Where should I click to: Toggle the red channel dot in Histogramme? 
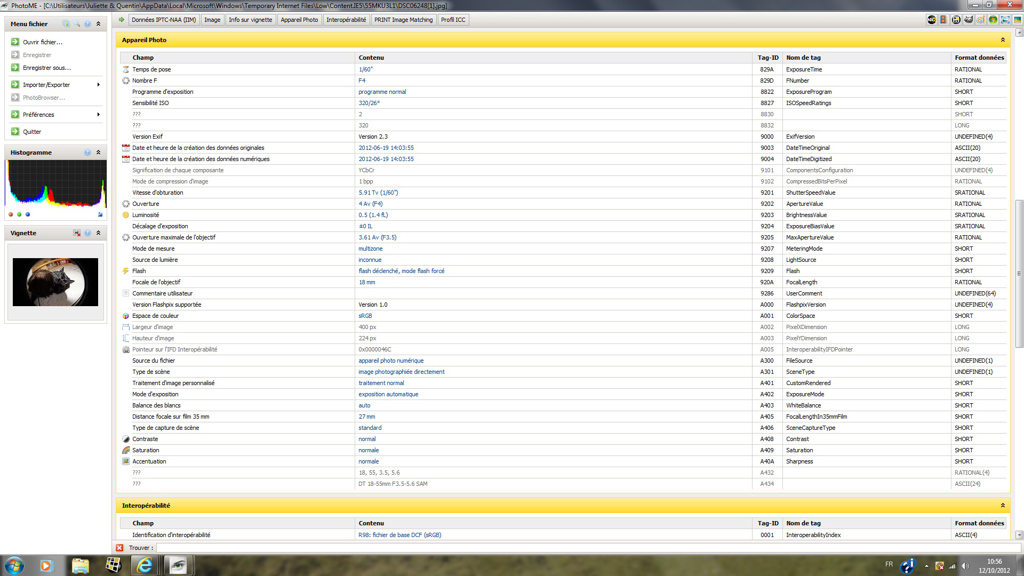pos(11,214)
